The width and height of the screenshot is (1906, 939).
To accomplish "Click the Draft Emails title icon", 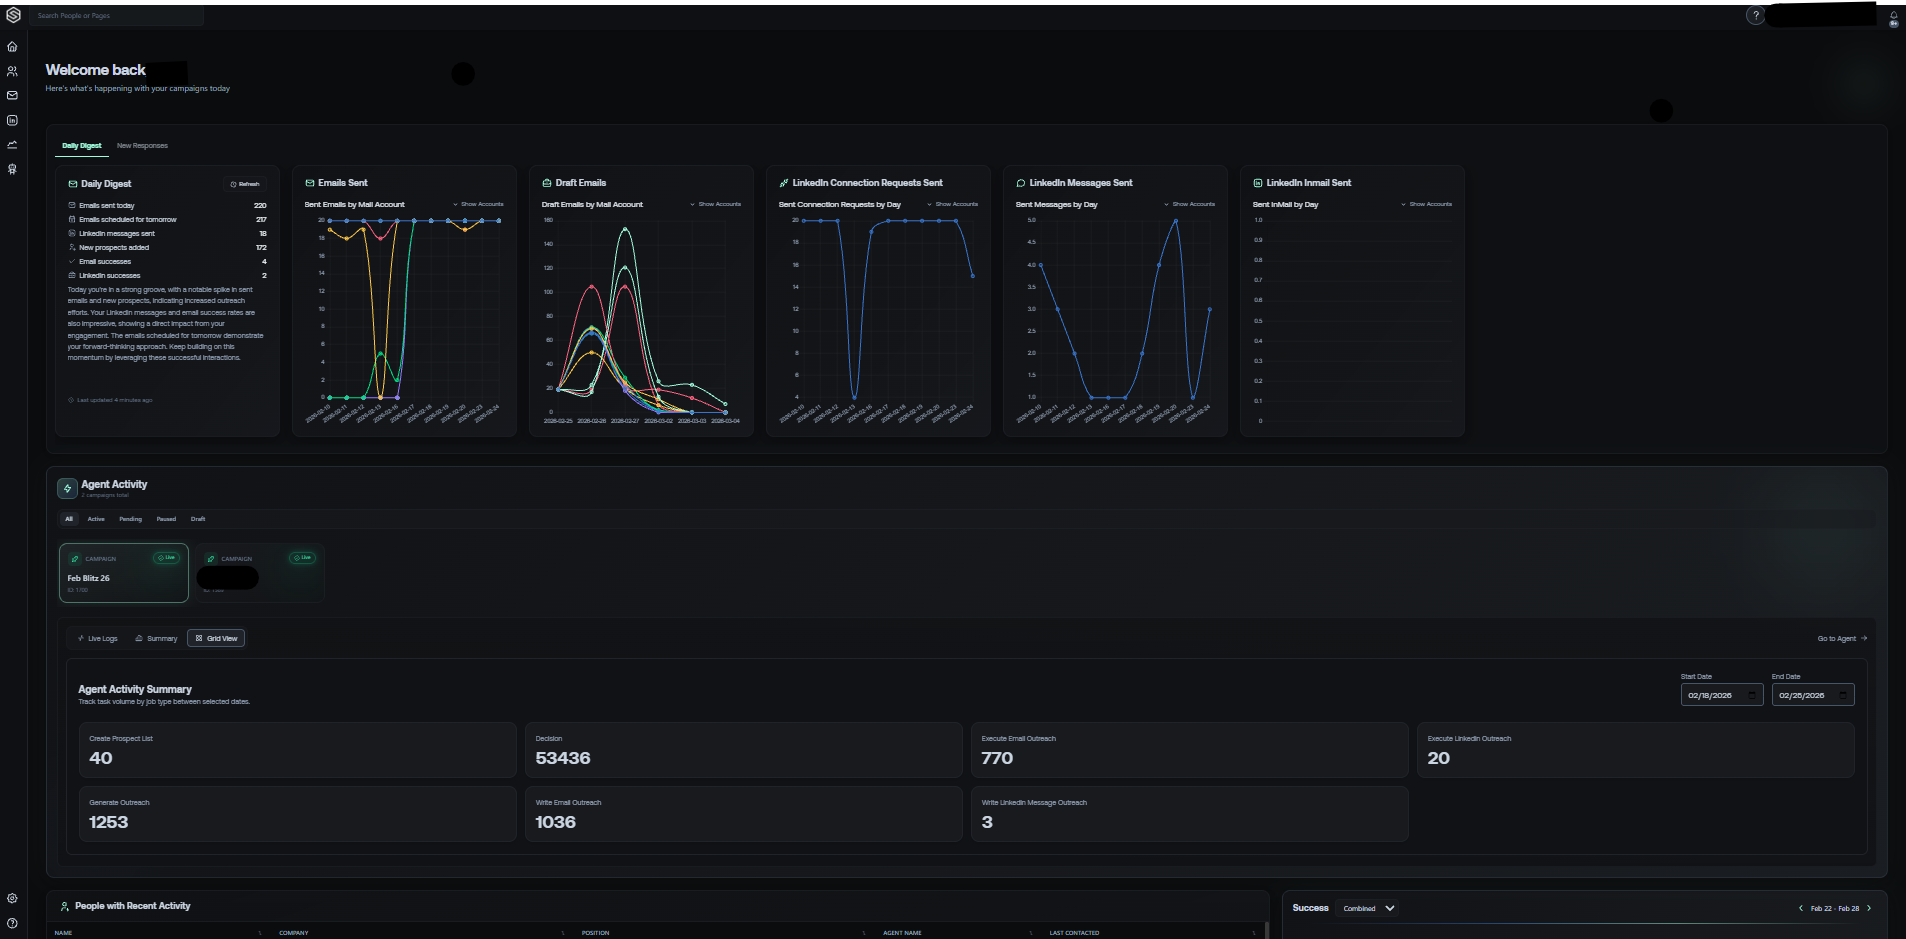I will pyautogui.click(x=546, y=183).
